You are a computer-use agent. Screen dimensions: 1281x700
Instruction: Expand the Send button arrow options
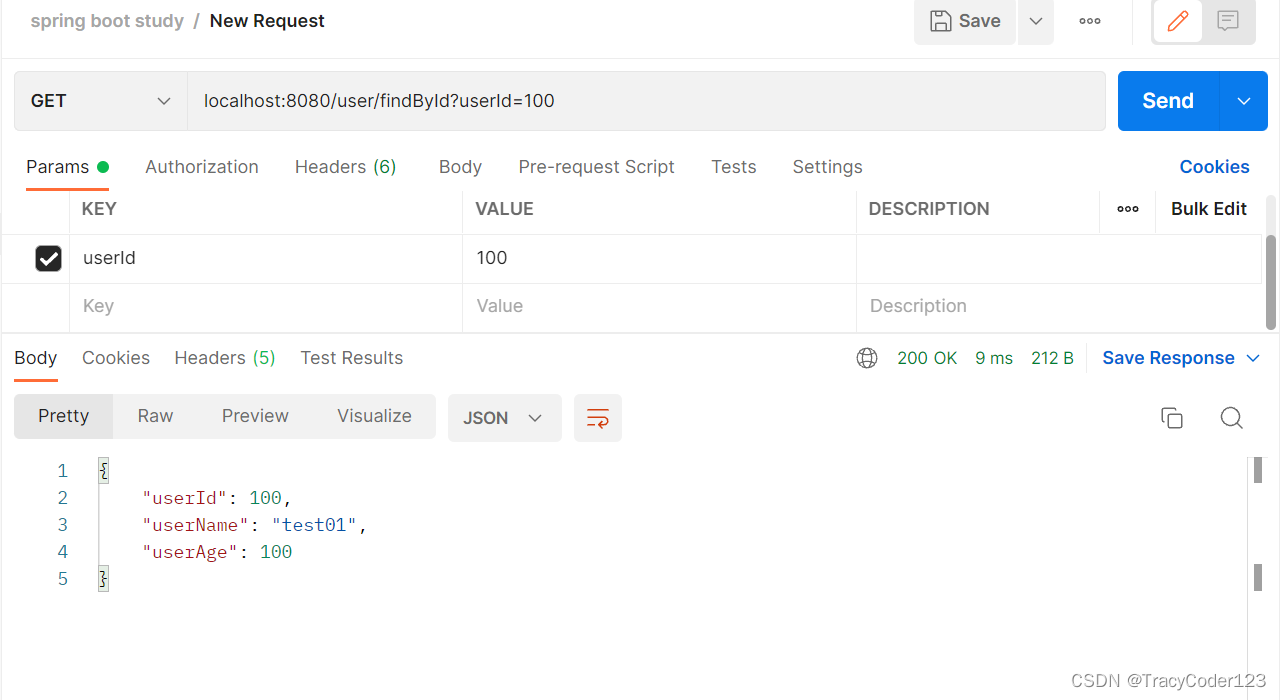[1244, 101]
